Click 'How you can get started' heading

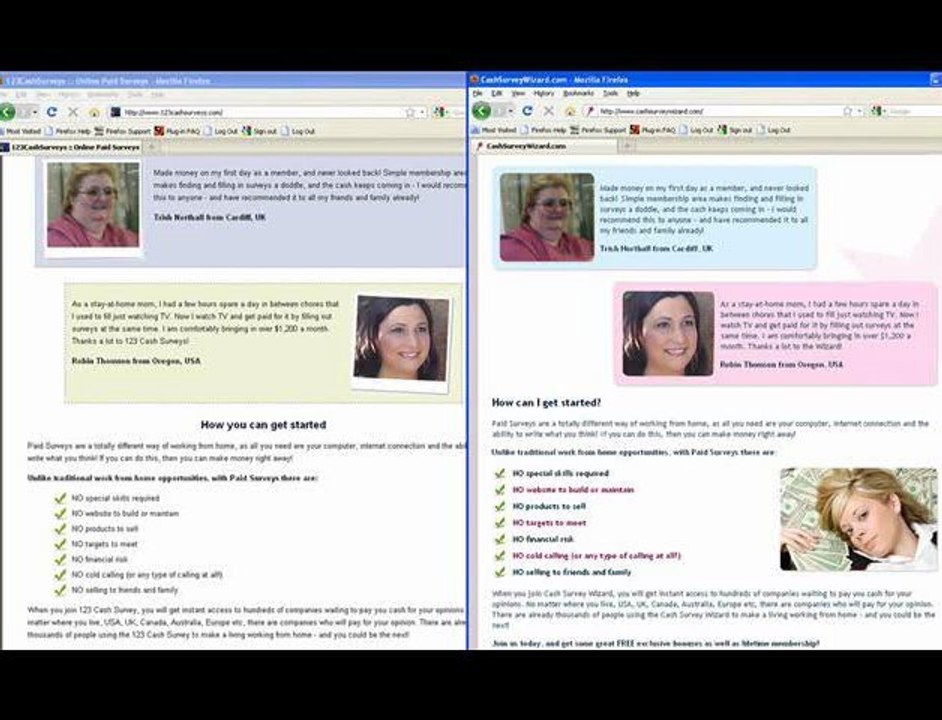[x=263, y=425]
